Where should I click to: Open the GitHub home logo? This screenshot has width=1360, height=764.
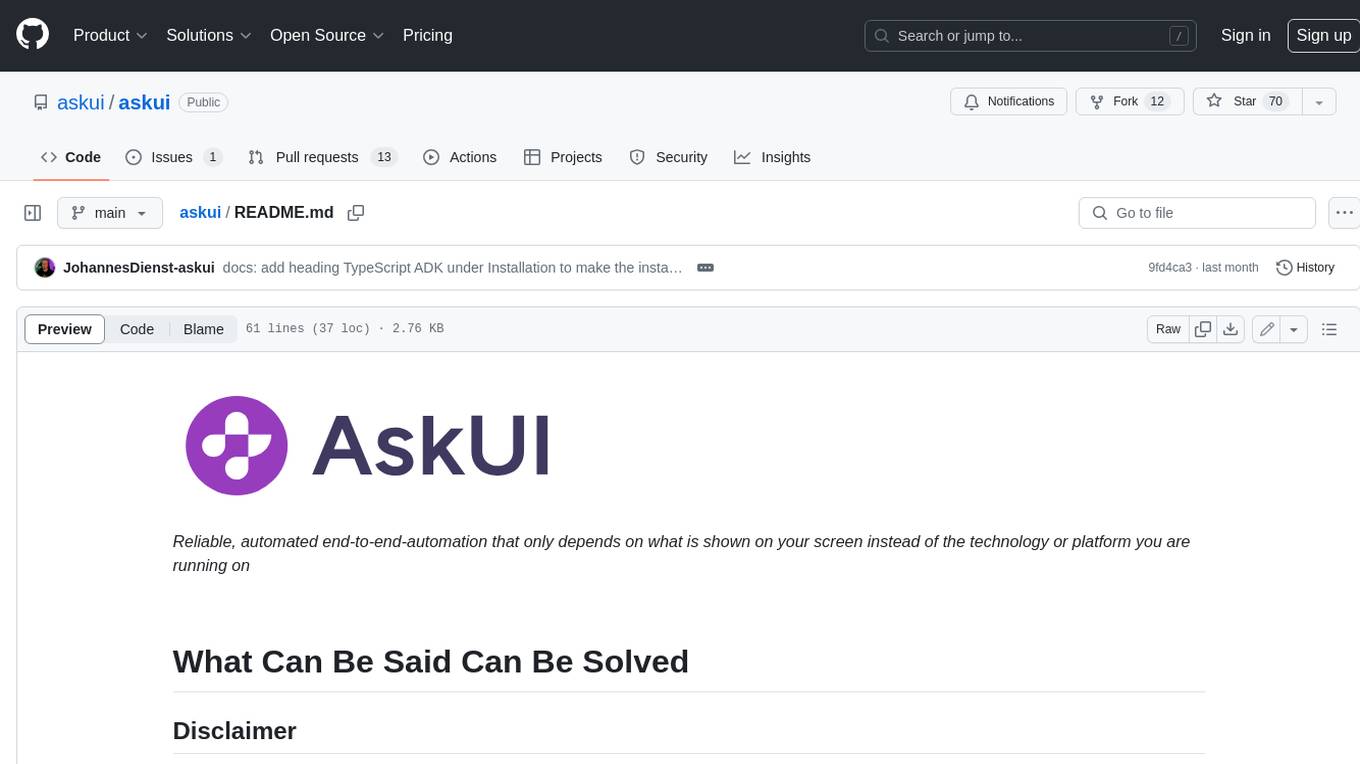tap(32, 35)
